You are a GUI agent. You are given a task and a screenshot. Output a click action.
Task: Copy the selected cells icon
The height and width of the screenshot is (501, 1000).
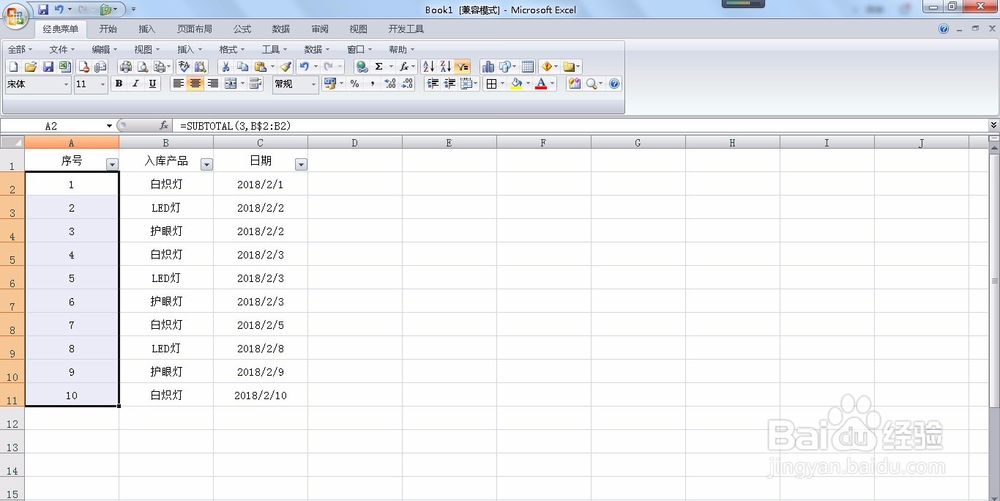(x=242, y=66)
